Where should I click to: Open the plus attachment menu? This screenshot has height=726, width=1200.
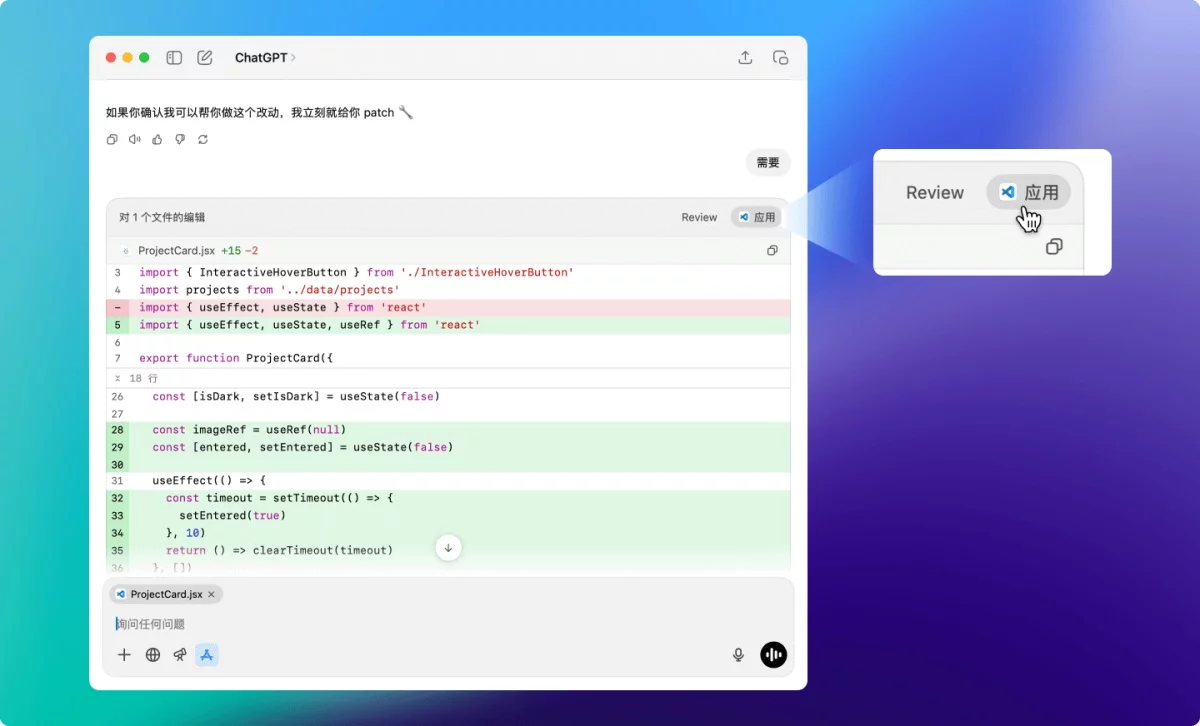tap(124, 655)
